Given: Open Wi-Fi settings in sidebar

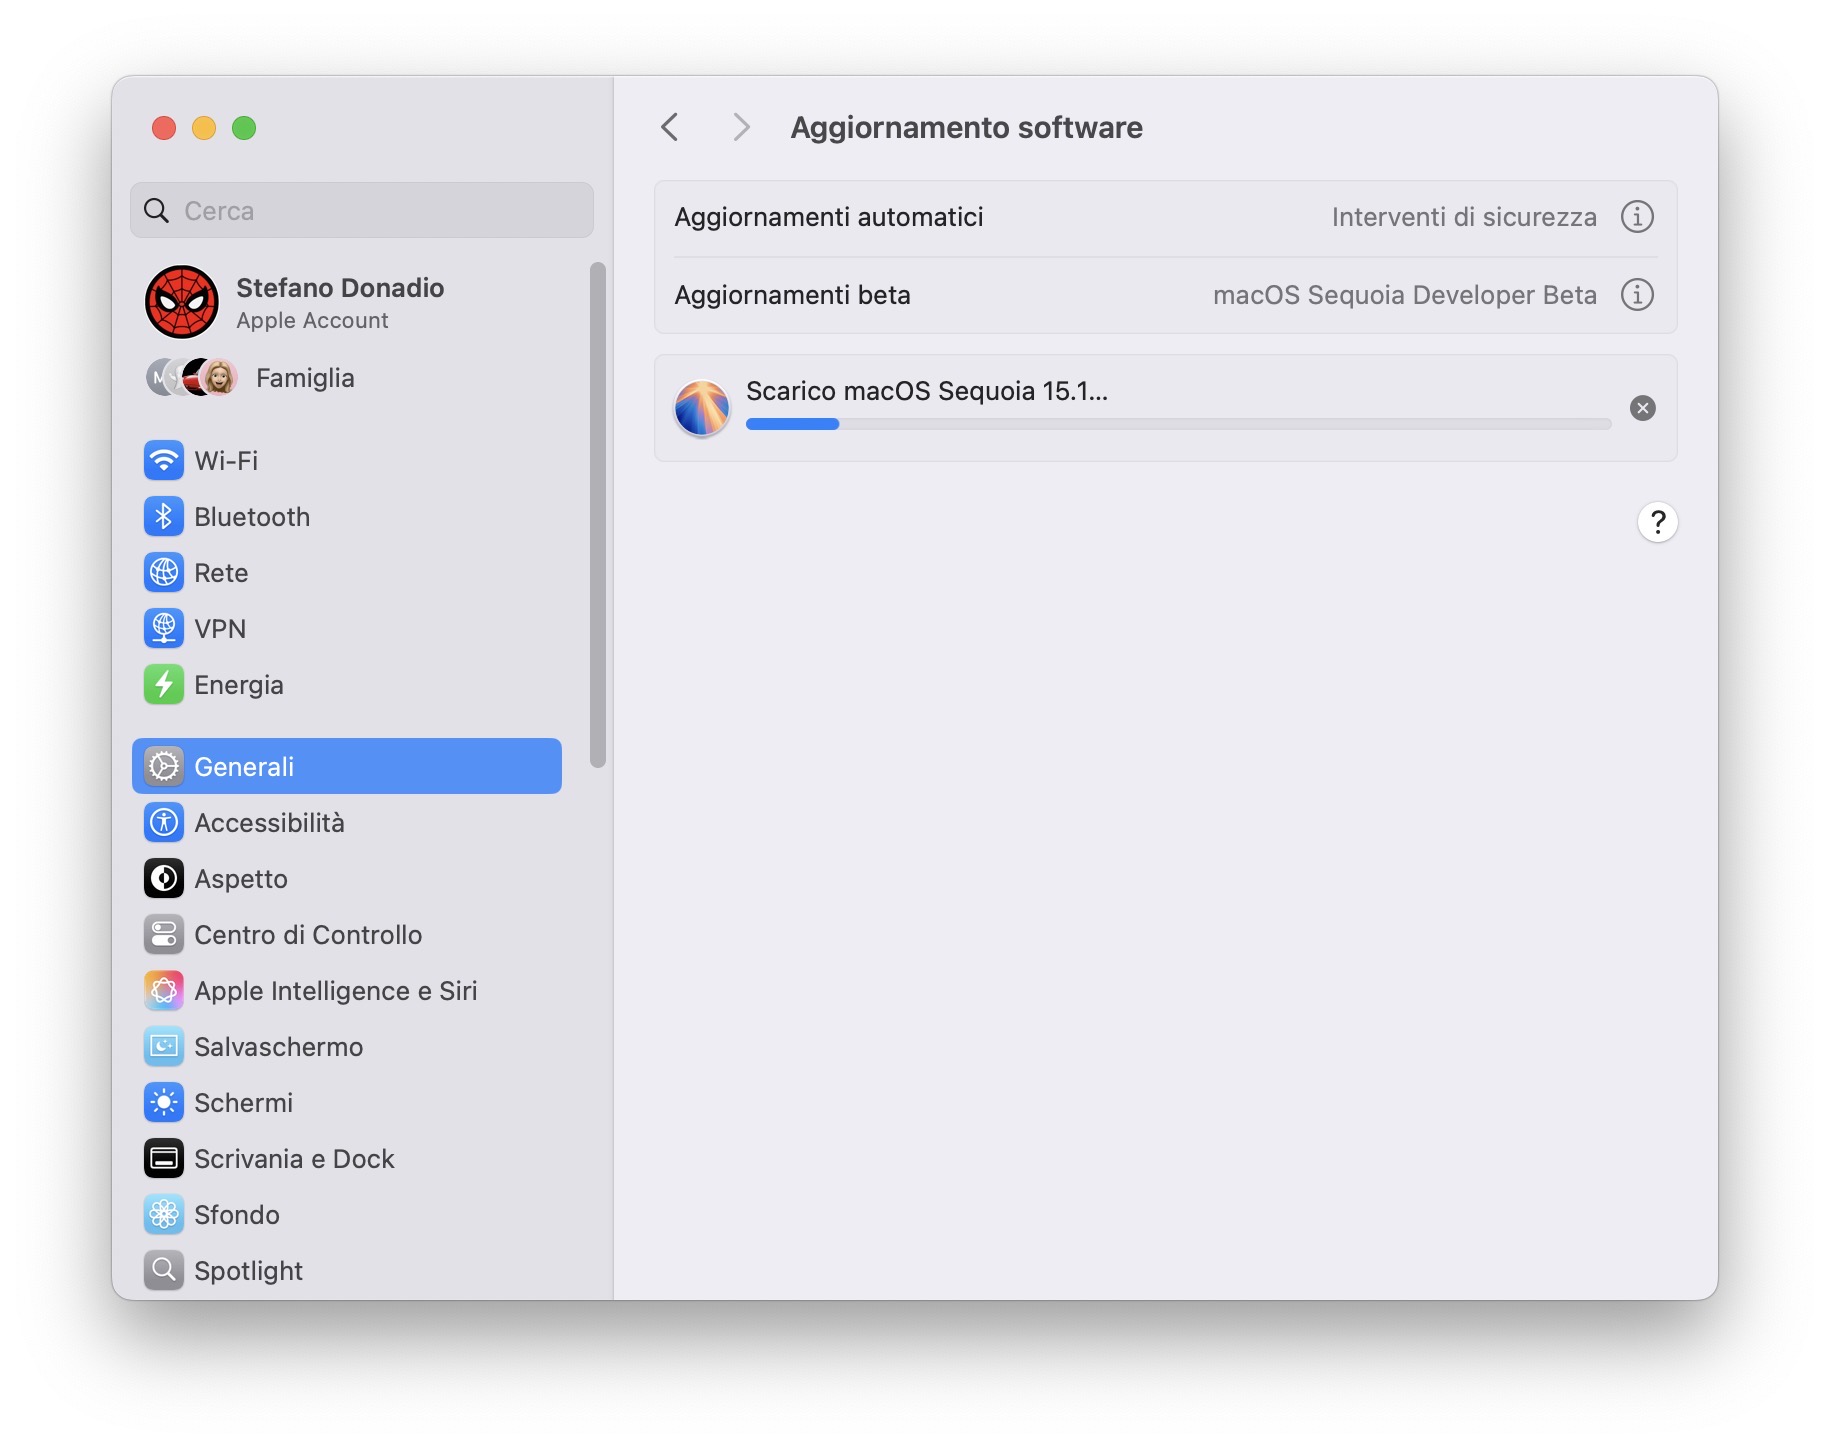Looking at the screenshot, I should tap(346, 461).
